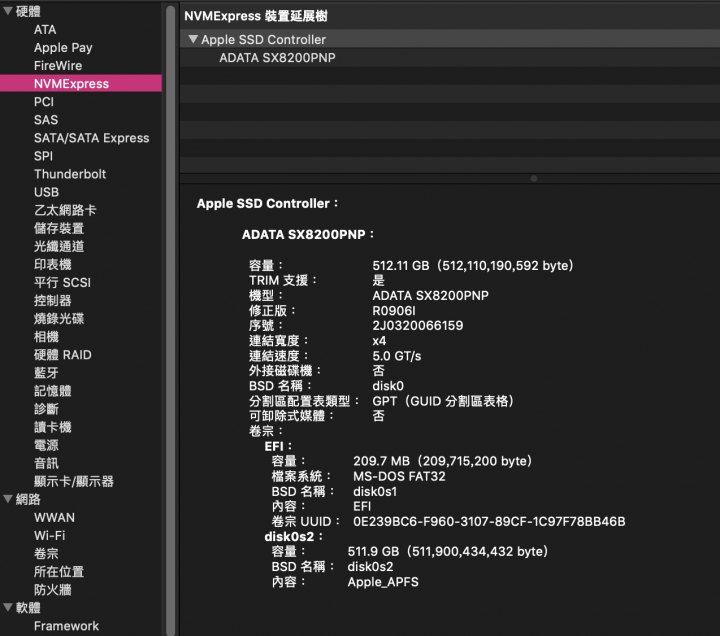
Task: Open 所在位置 entry
Action: click(59, 572)
